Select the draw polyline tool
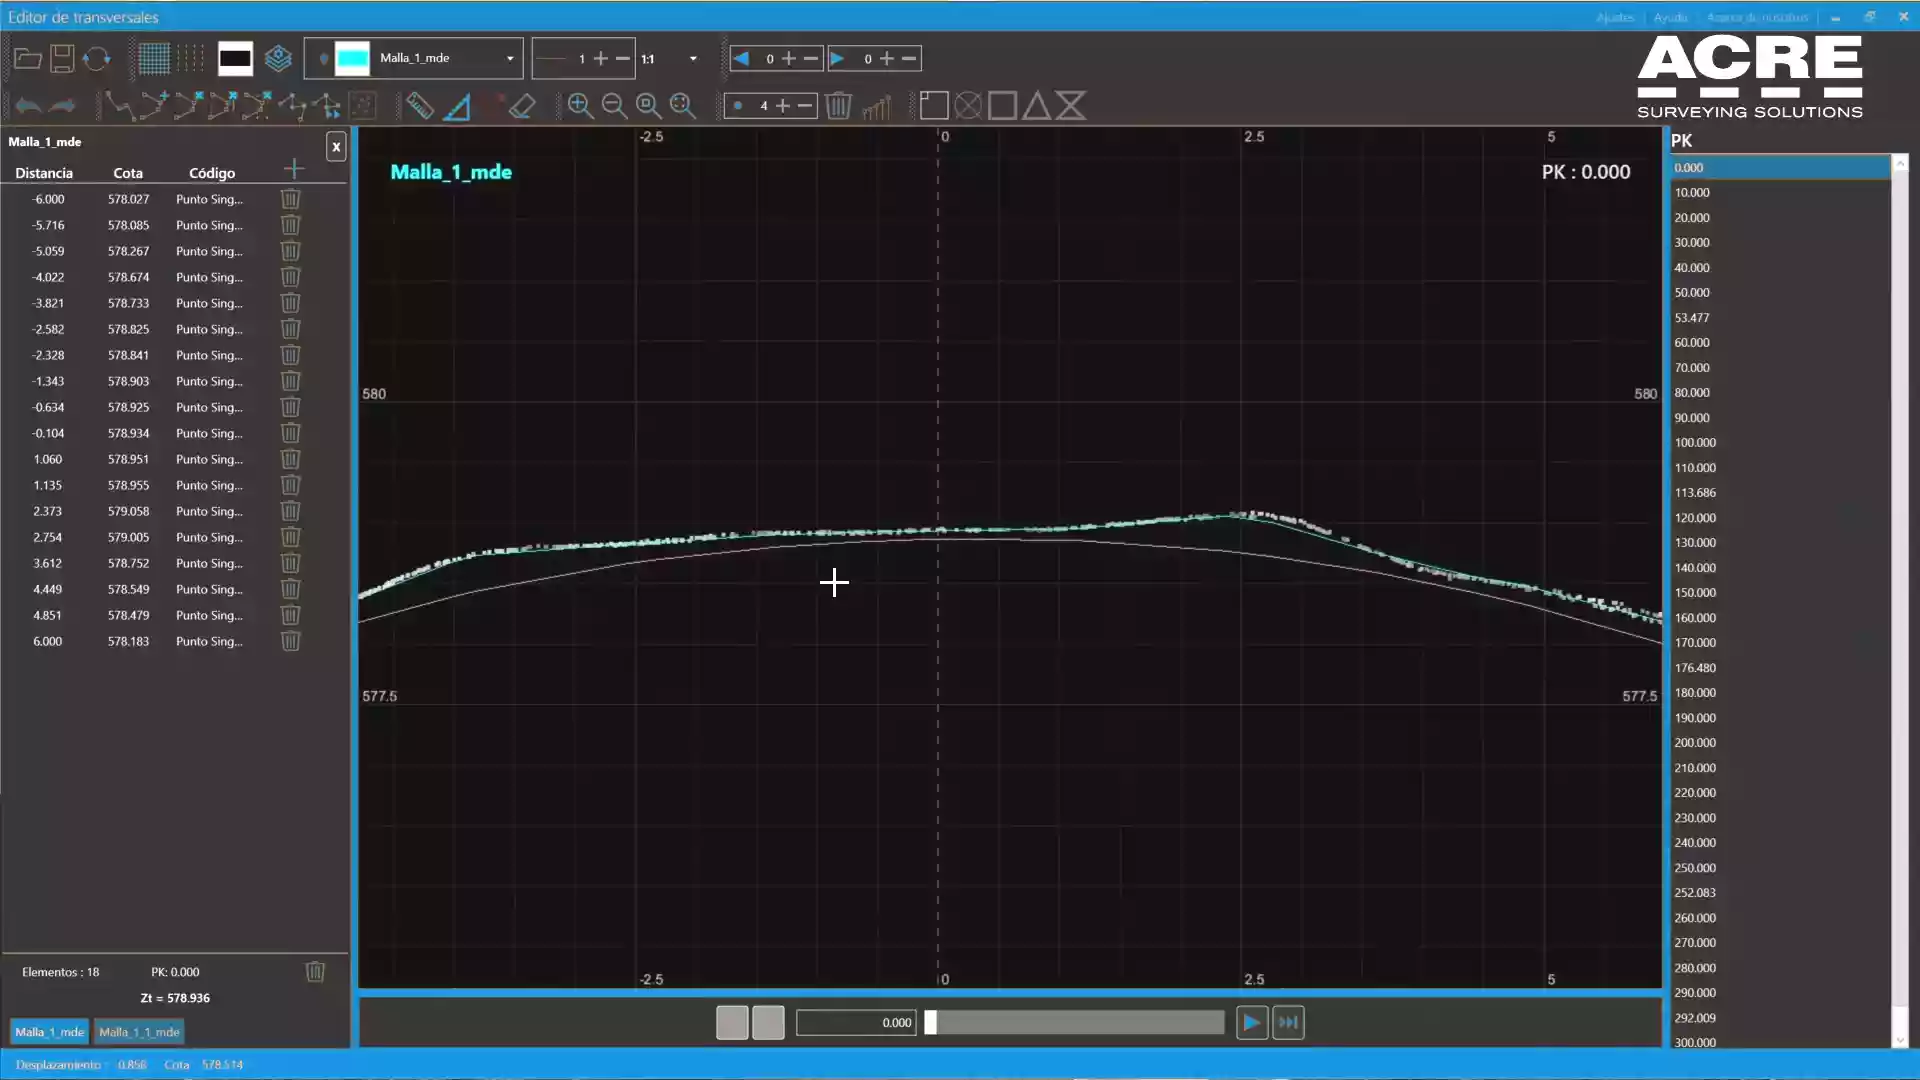Screen dimensions: 1920x1080 pyautogui.click(x=118, y=106)
